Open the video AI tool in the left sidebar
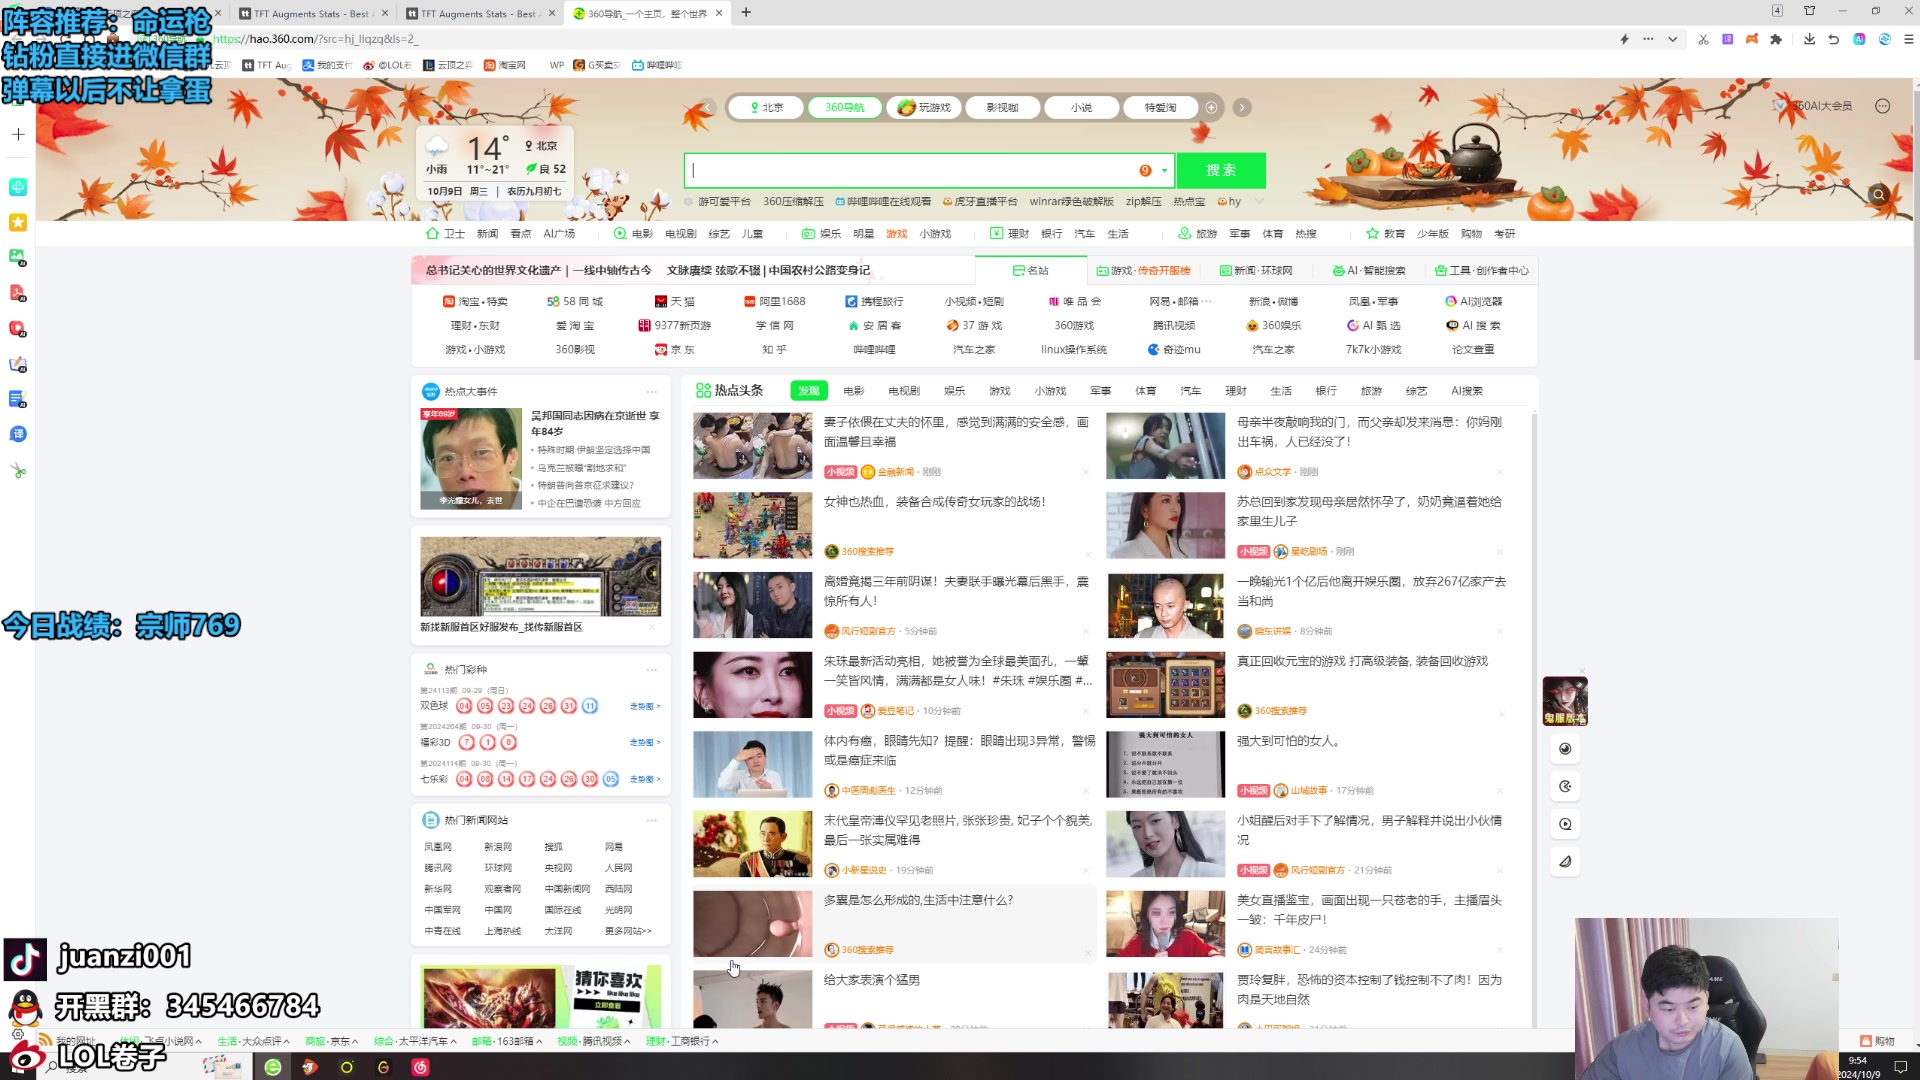This screenshot has width=1920, height=1080. tap(17, 329)
